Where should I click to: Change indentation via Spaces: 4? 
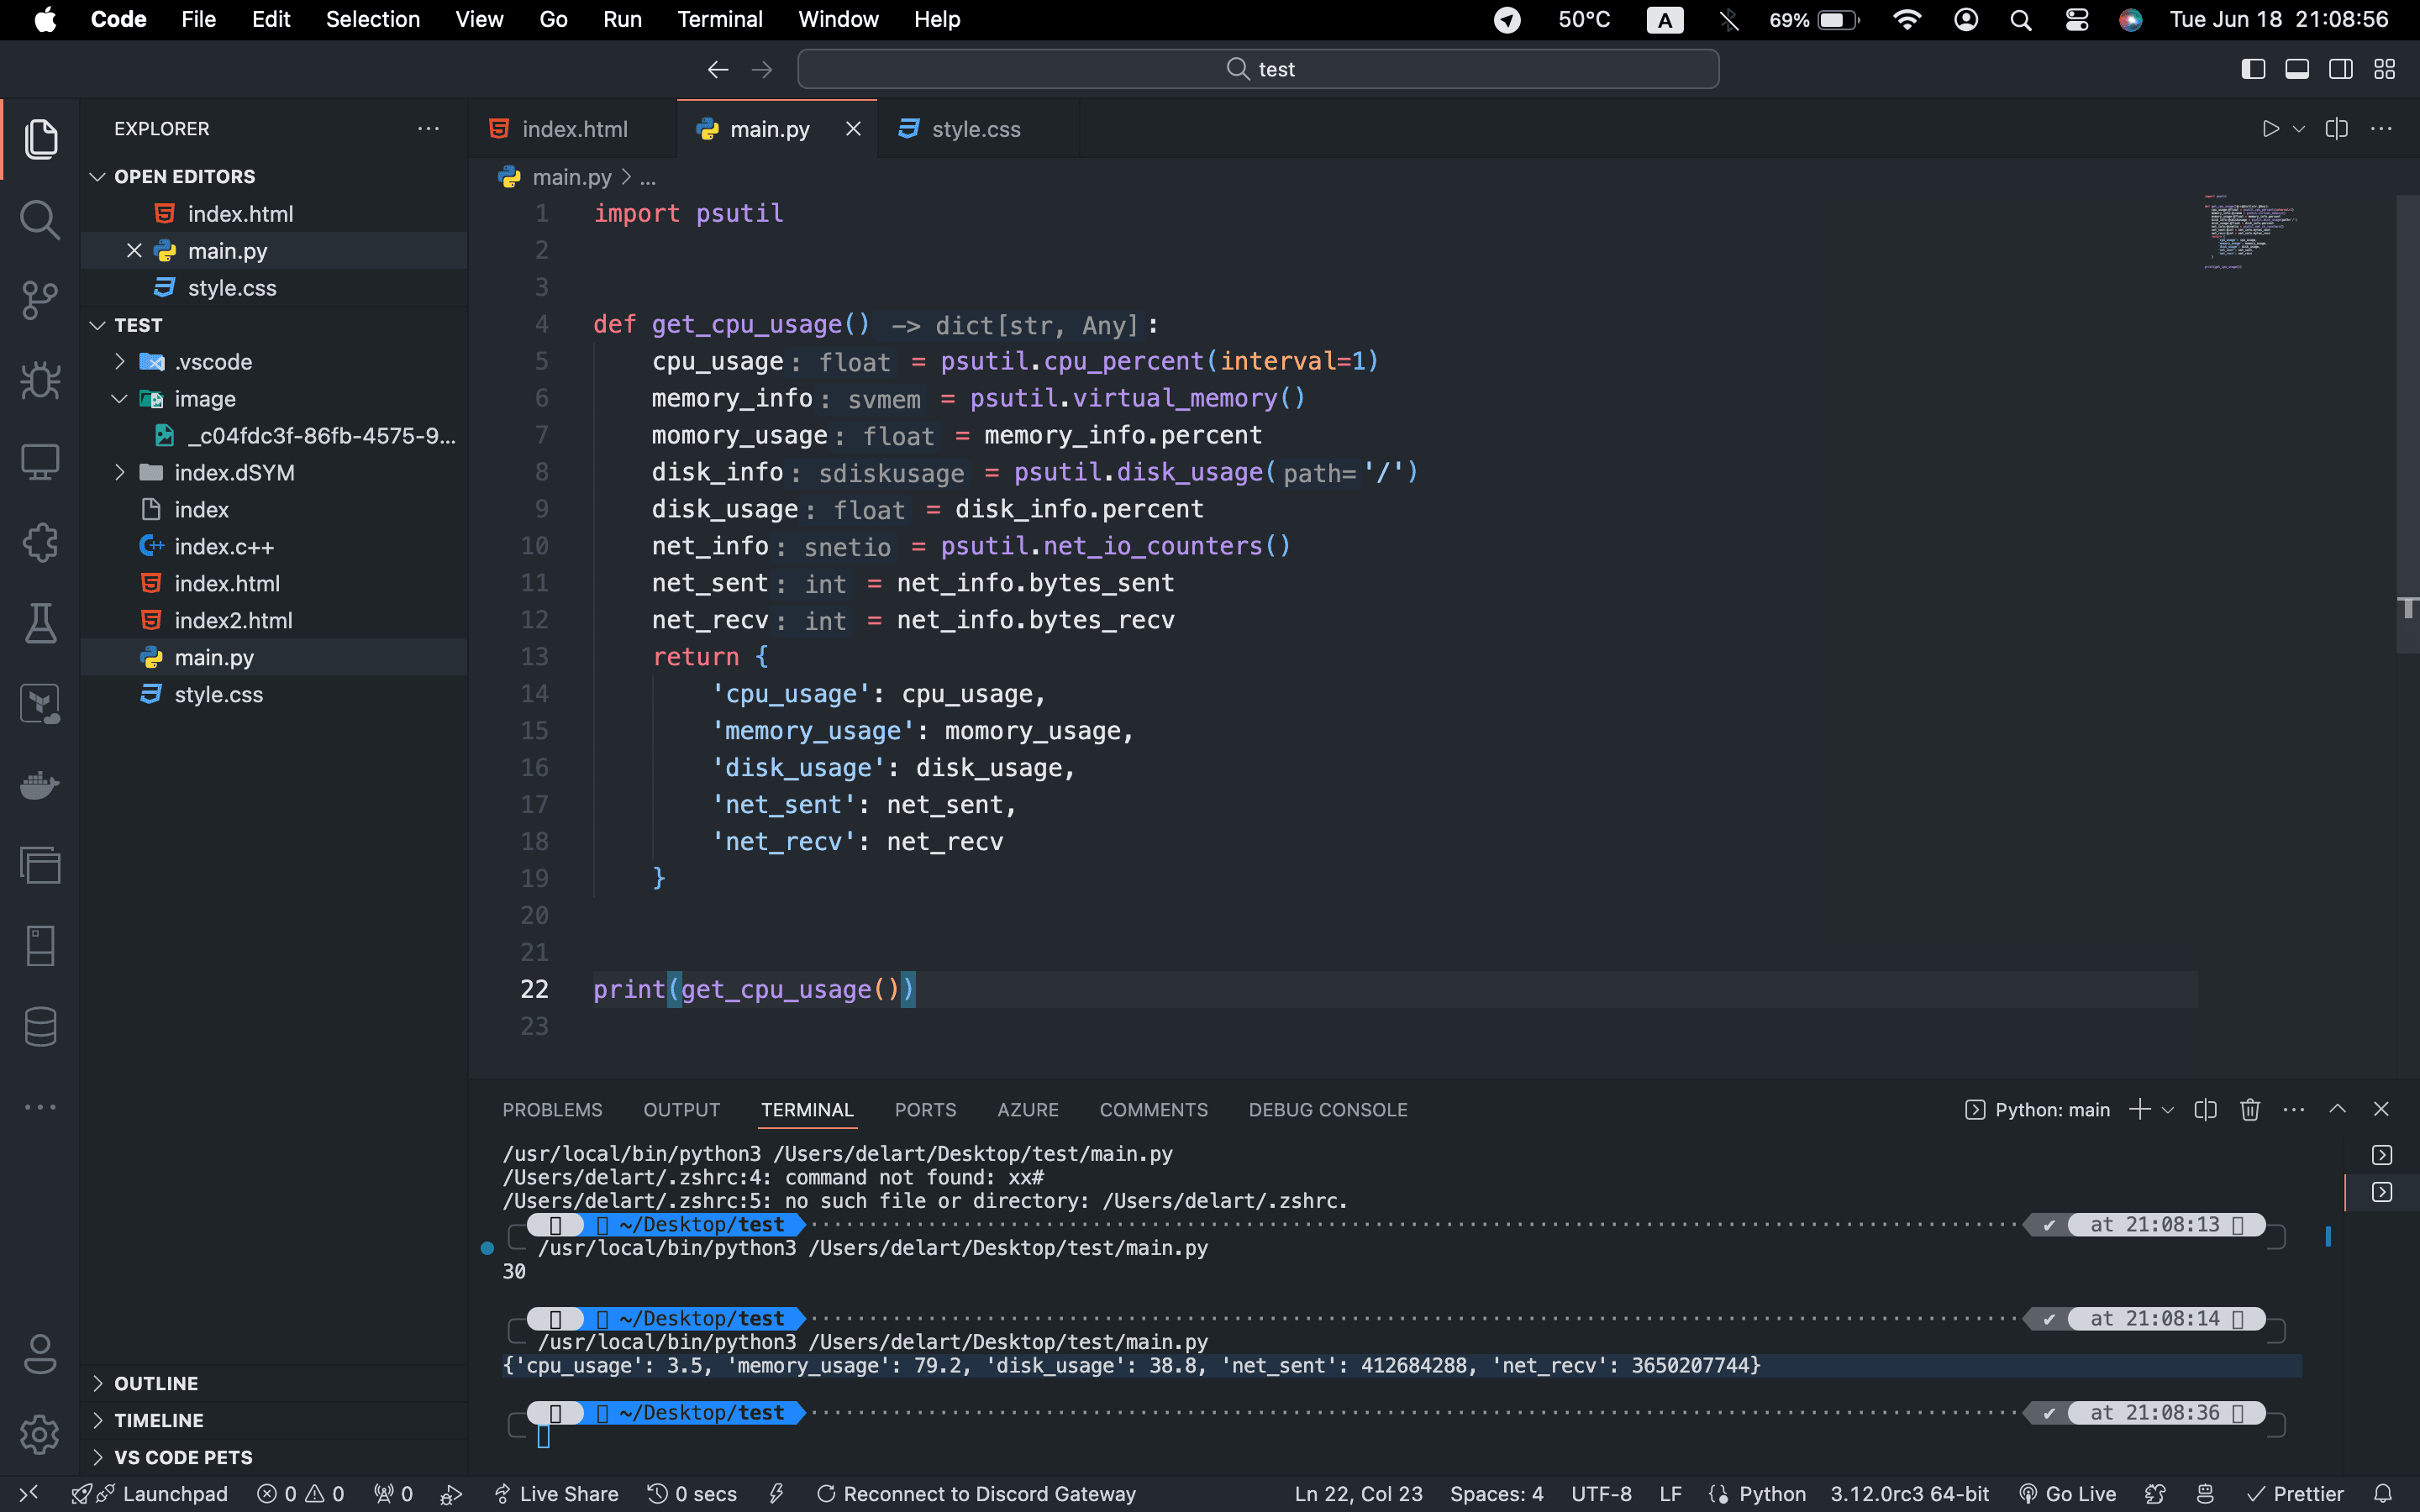coord(1496,1493)
